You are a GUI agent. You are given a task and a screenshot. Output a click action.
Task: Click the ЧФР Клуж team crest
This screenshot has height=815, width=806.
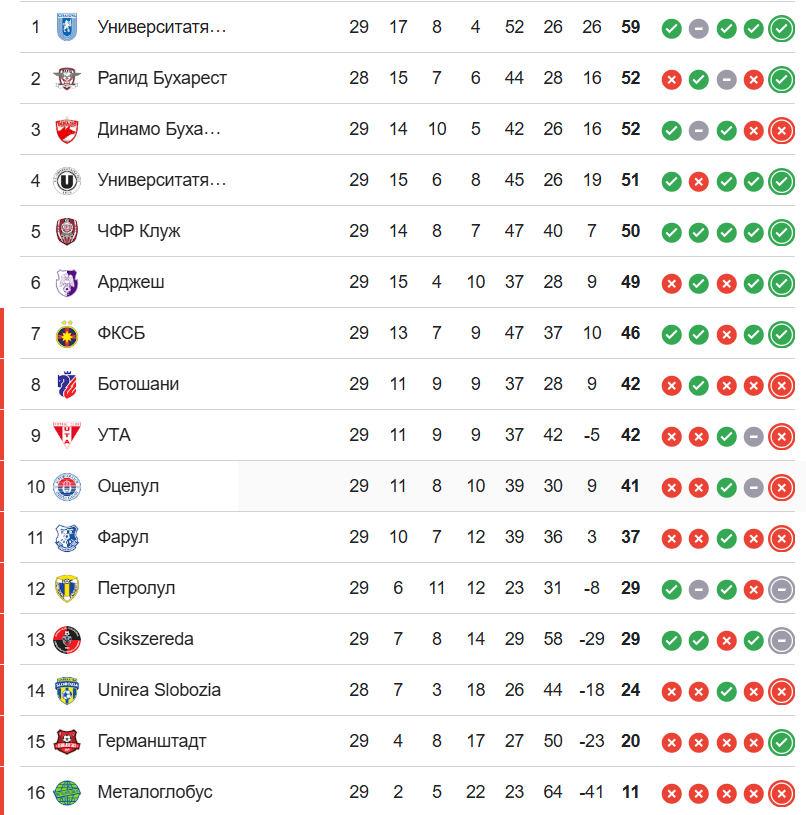(x=67, y=231)
